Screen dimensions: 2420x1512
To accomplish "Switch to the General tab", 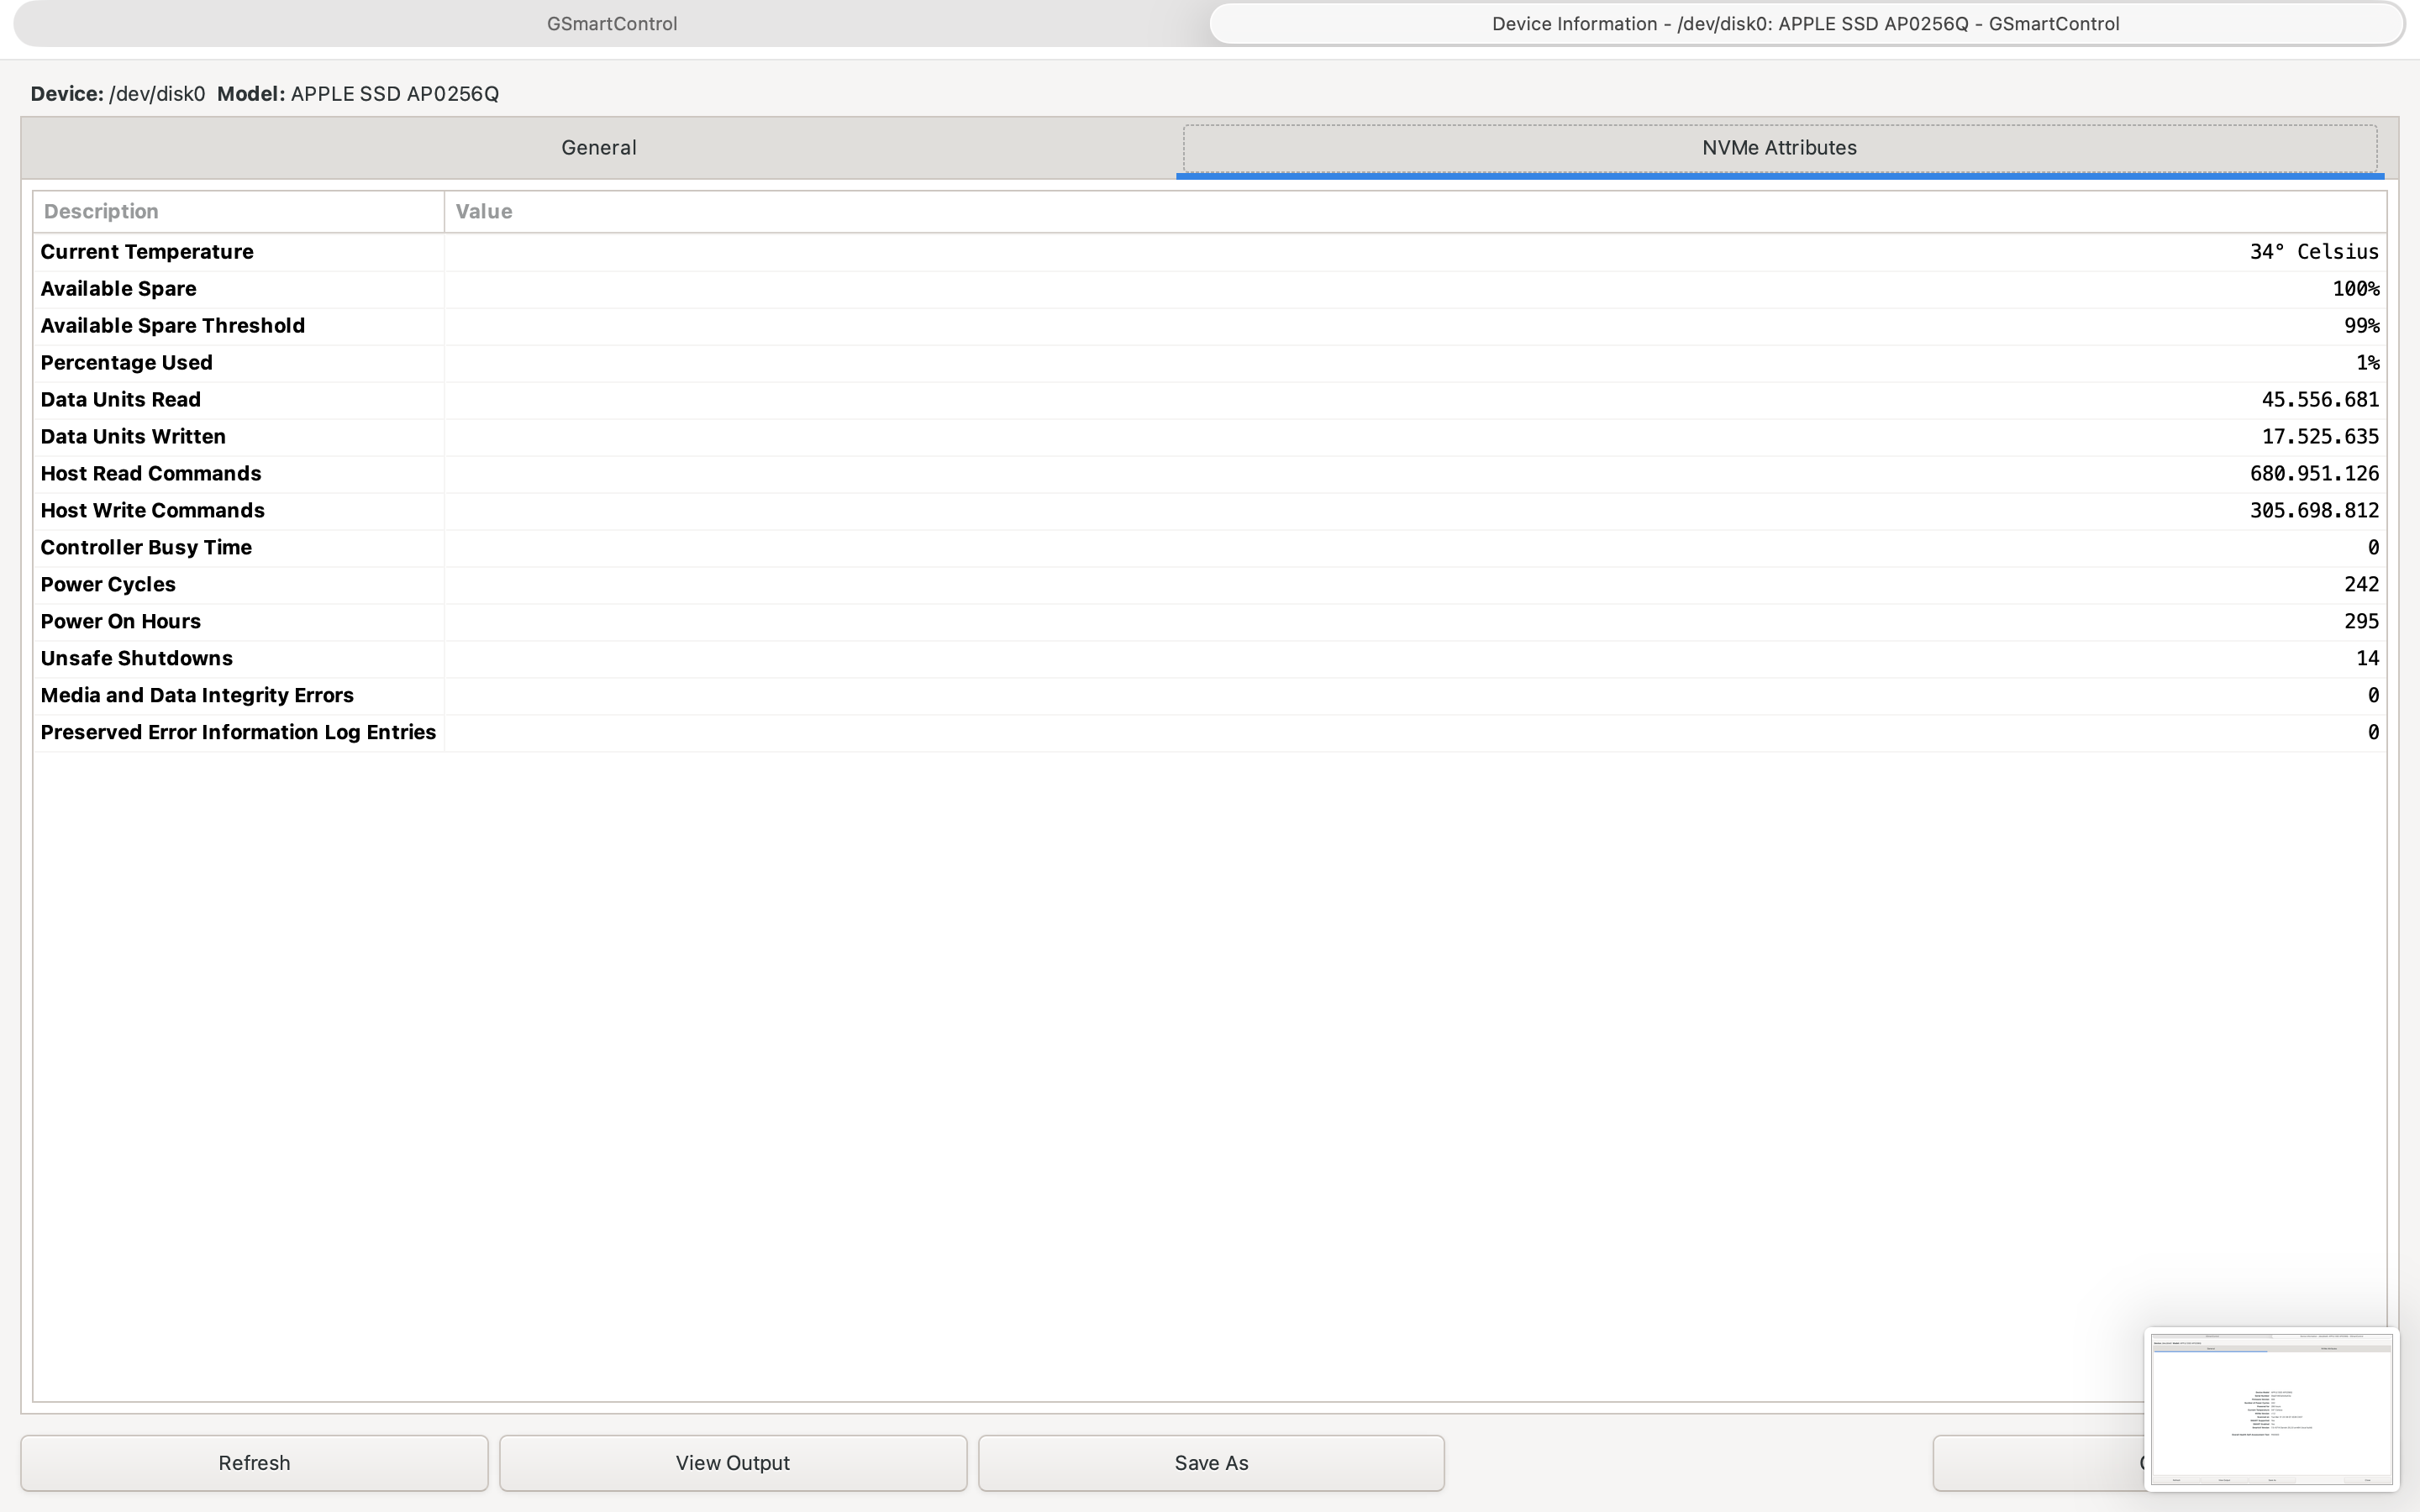I will point(598,148).
